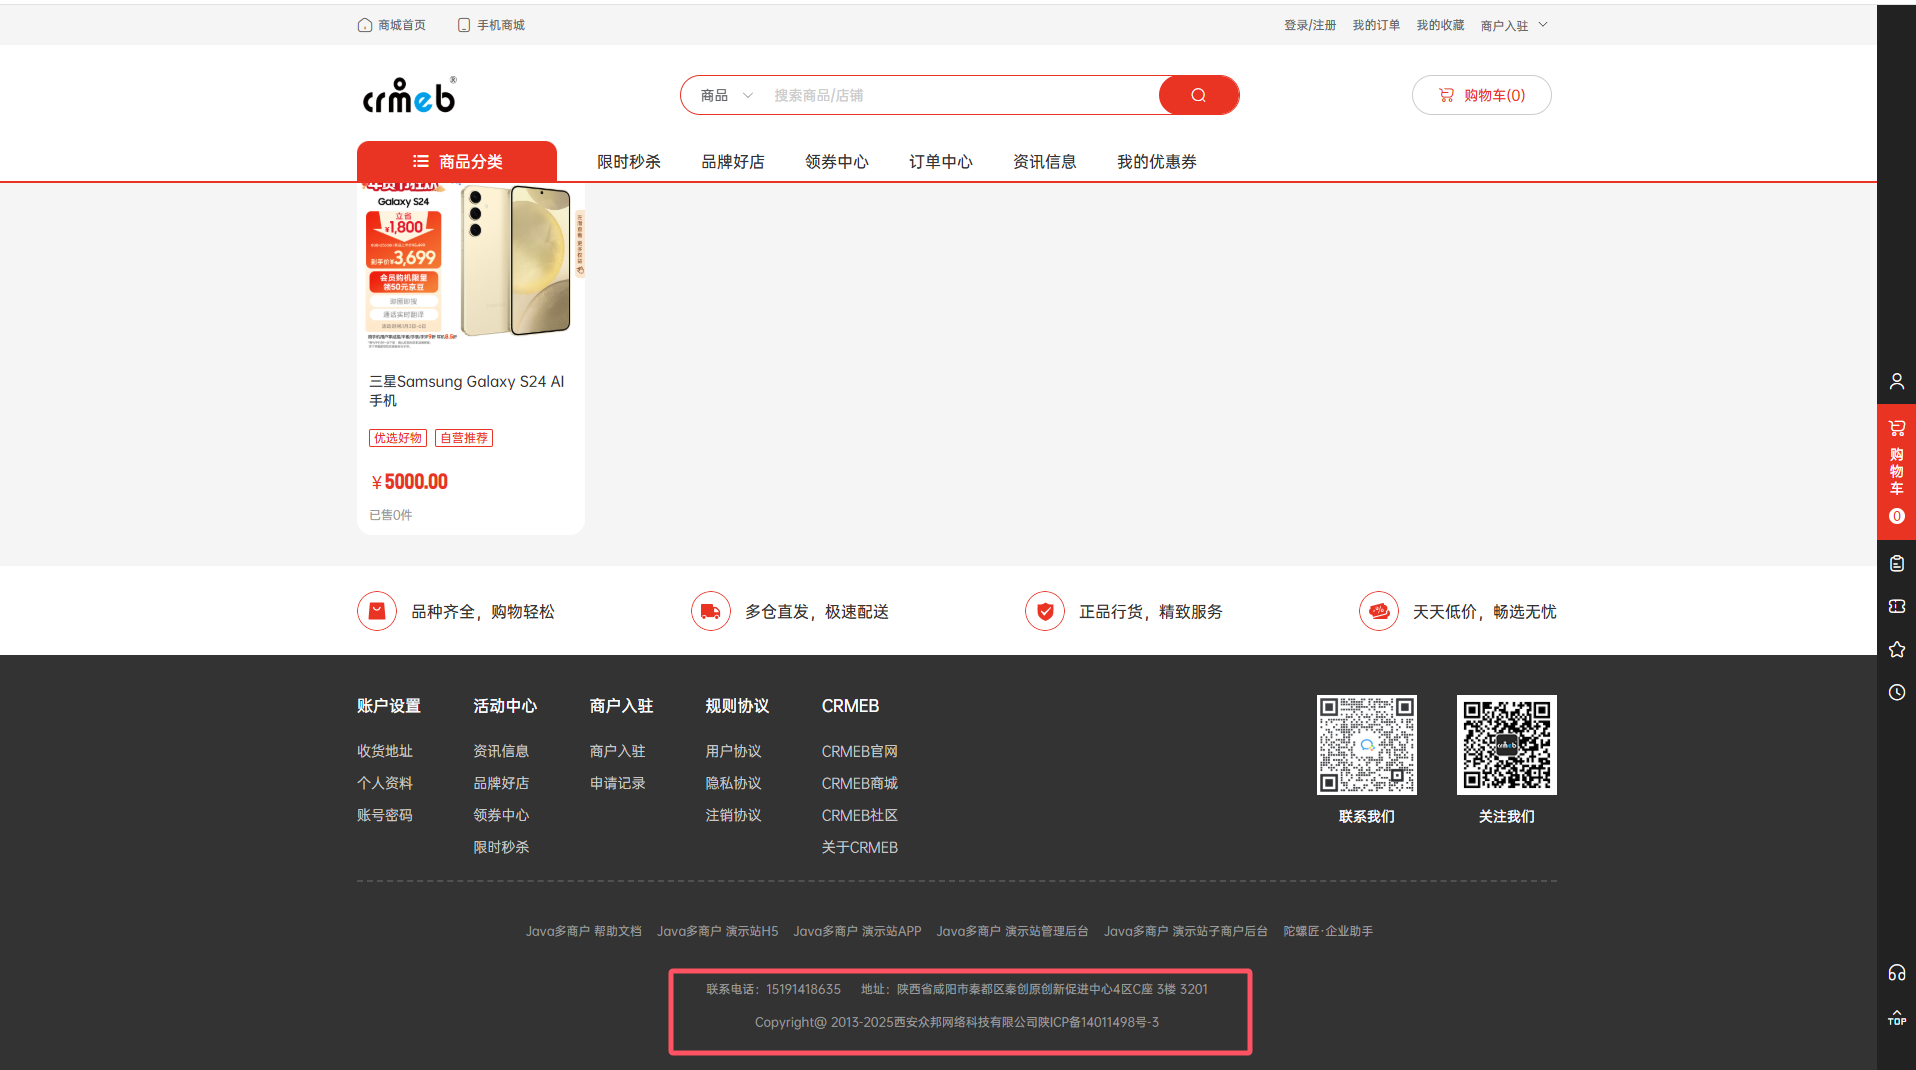The height and width of the screenshot is (1070, 1916).
Task: Expand the 商品 search type dropdown
Action: click(x=726, y=95)
